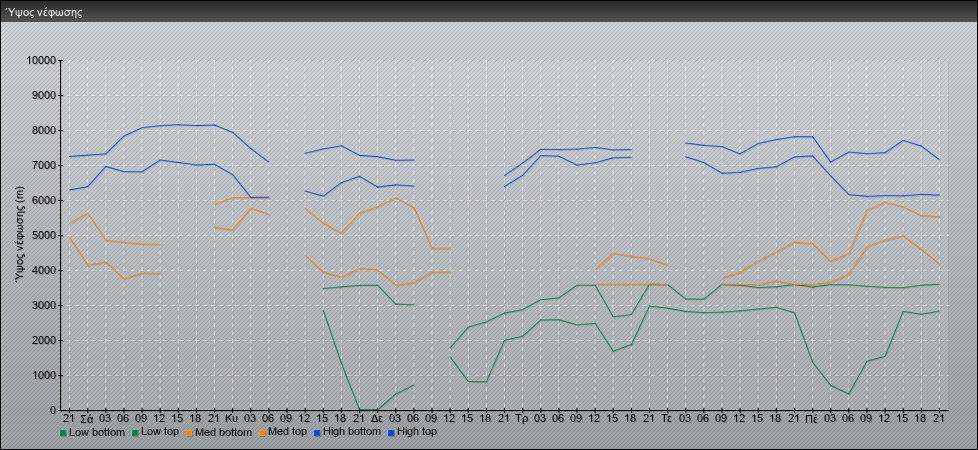Click the 7000 value on the vertical axis
Image resolution: width=978 pixels, height=450 pixels.
(x=44, y=165)
